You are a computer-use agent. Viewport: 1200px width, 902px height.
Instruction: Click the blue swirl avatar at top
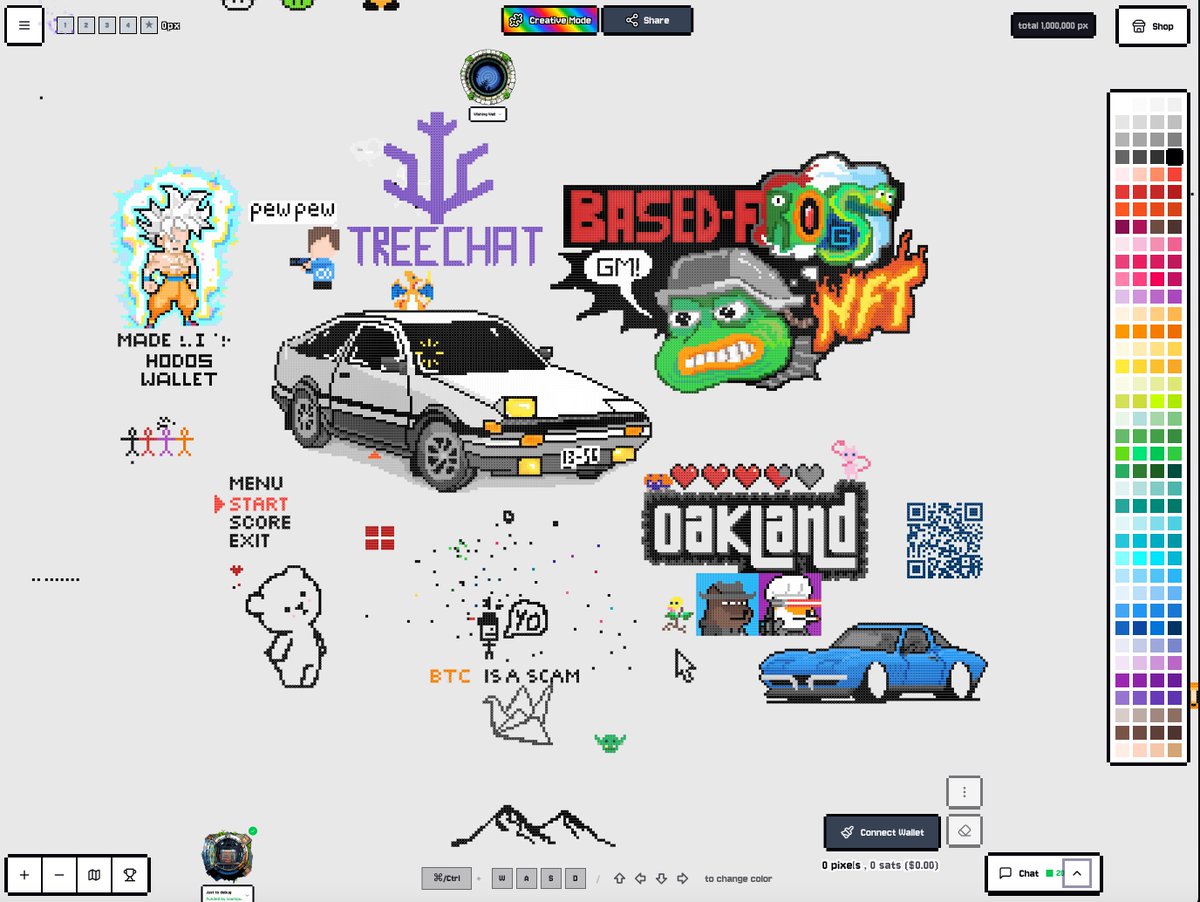point(488,78)
